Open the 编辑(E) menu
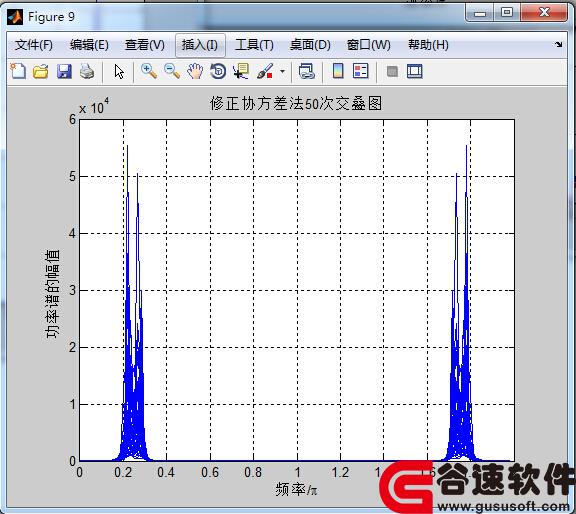Image resolution: width=576 pixels, height=514 pixels. click(89, 45)
